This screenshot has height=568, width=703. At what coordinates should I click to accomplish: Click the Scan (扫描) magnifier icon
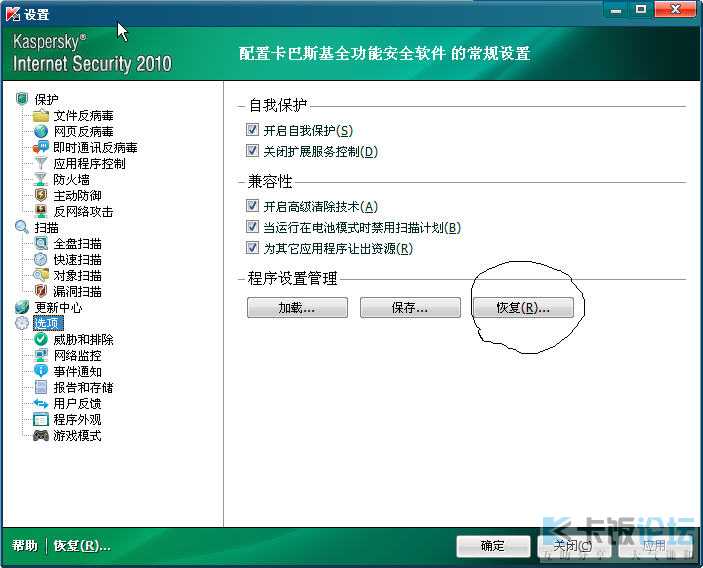tap(22, 227)
